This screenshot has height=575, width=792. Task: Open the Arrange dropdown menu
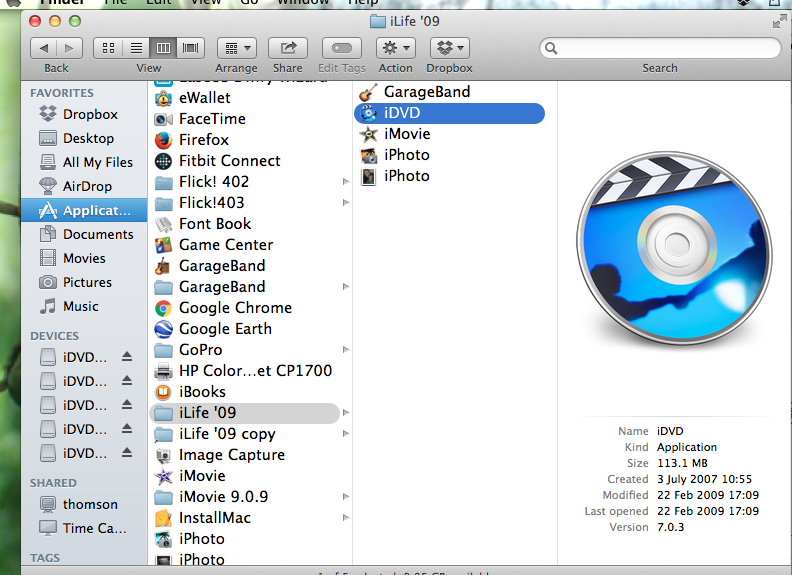pos(236,48)
